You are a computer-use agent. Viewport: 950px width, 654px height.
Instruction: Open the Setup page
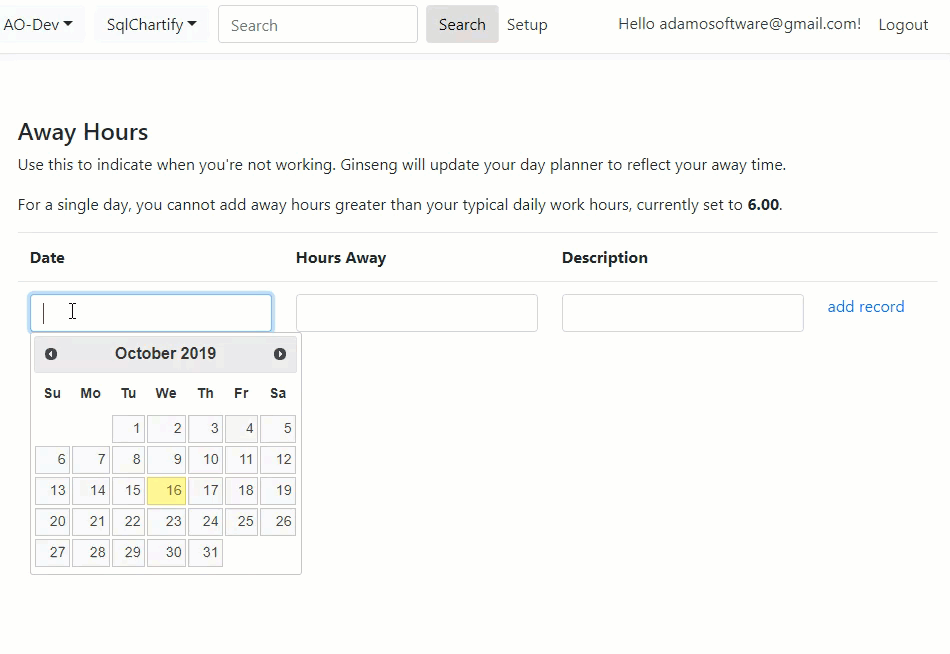(527, 25)
